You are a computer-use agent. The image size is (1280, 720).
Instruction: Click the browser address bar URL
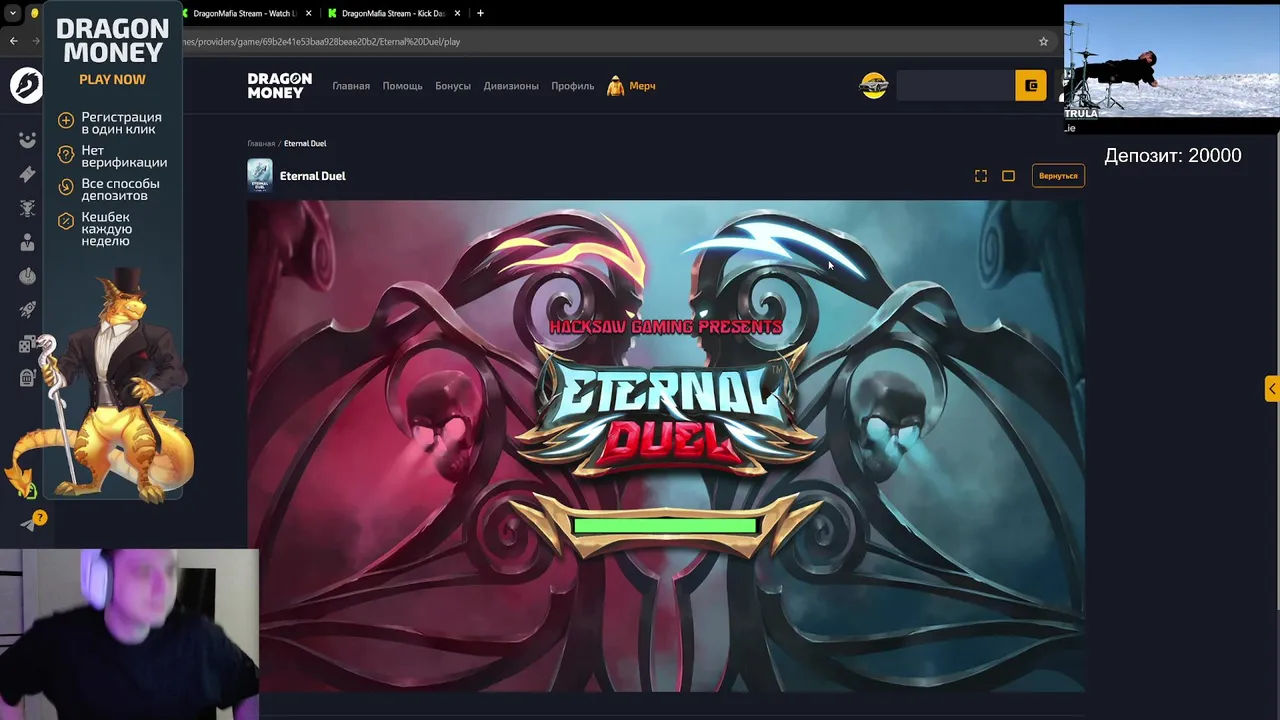320,42
